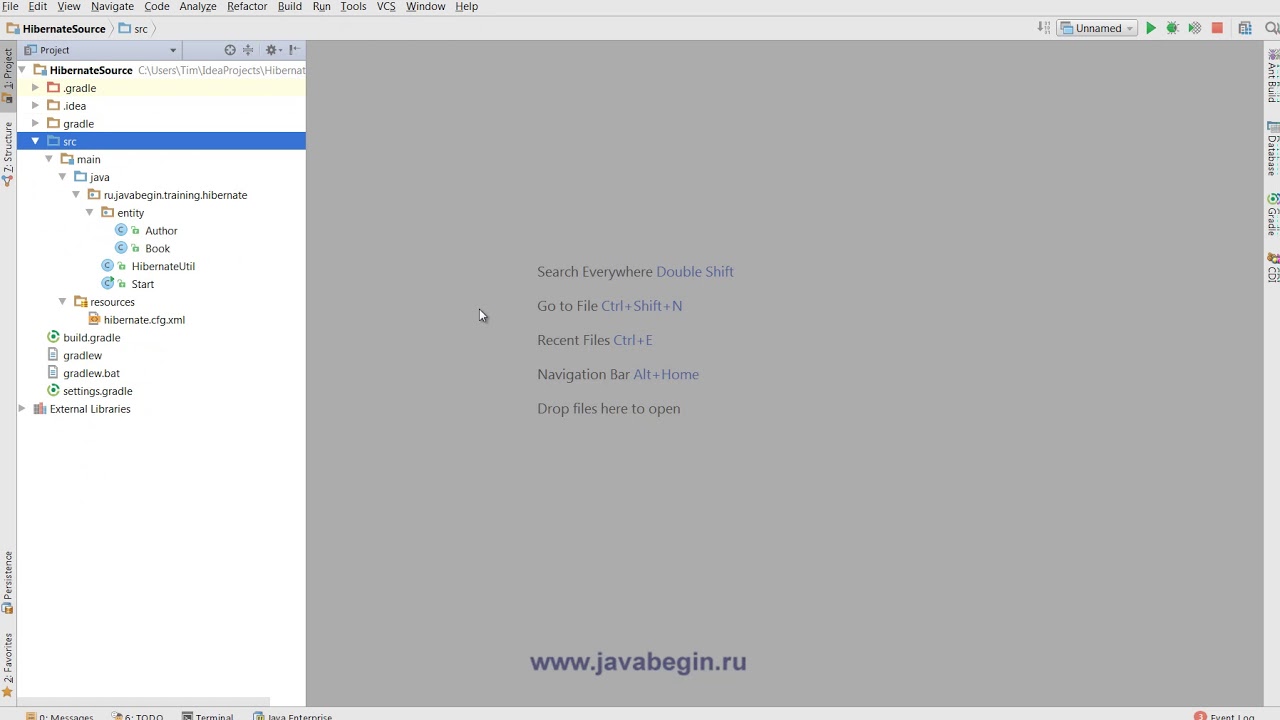Collapse all icon in Project panel header
Viewport: 1280px width, 720px height.
[x=248, y=50]
